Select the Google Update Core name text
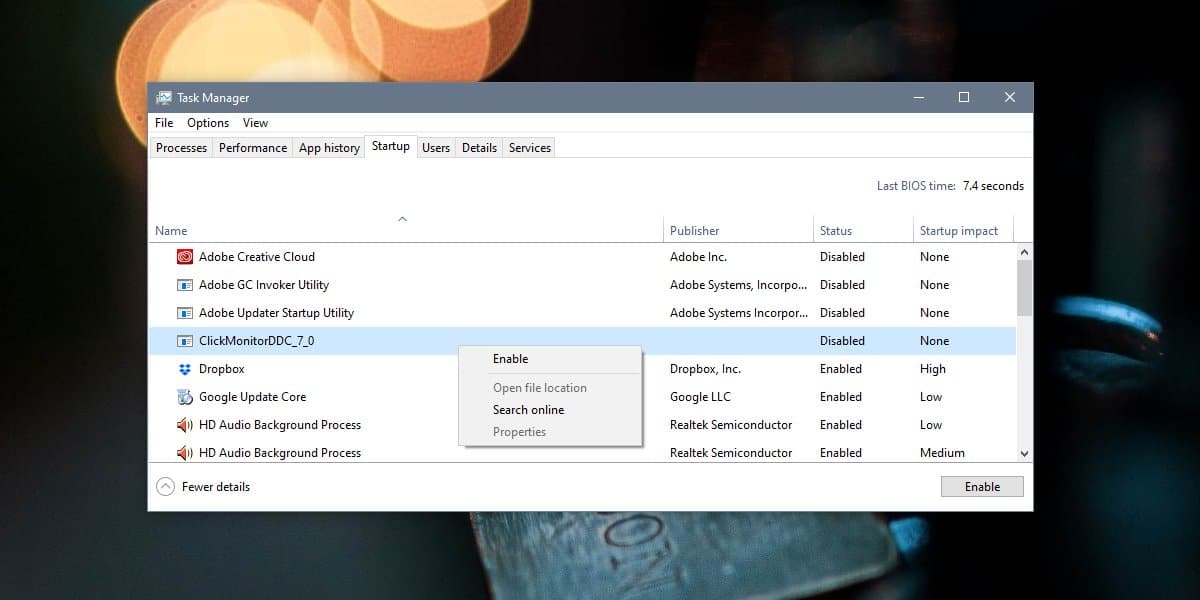 253,397
